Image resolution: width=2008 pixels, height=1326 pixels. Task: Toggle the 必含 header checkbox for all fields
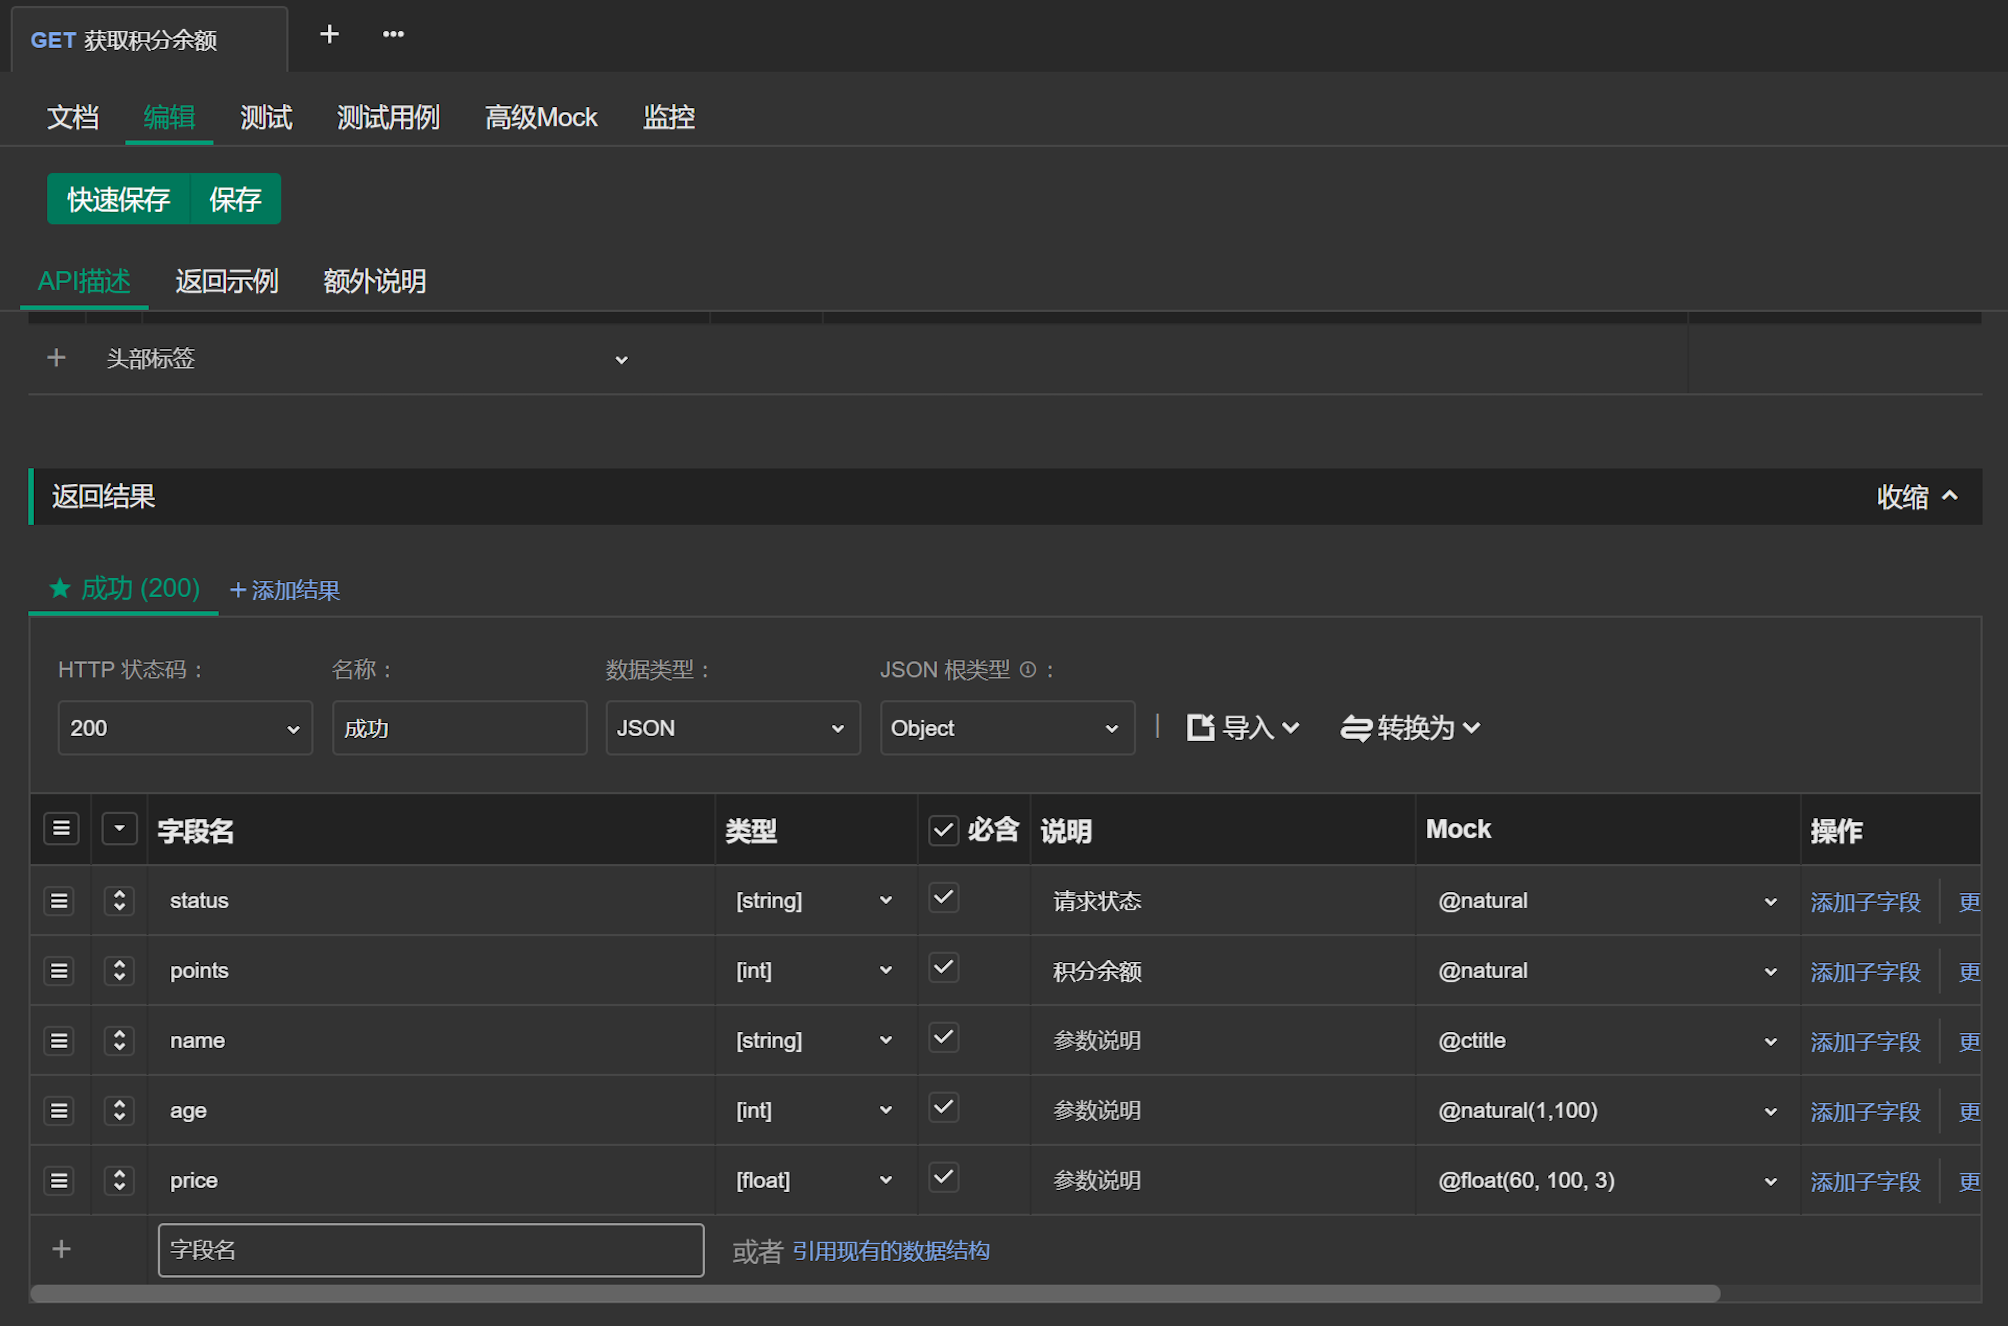943,830
